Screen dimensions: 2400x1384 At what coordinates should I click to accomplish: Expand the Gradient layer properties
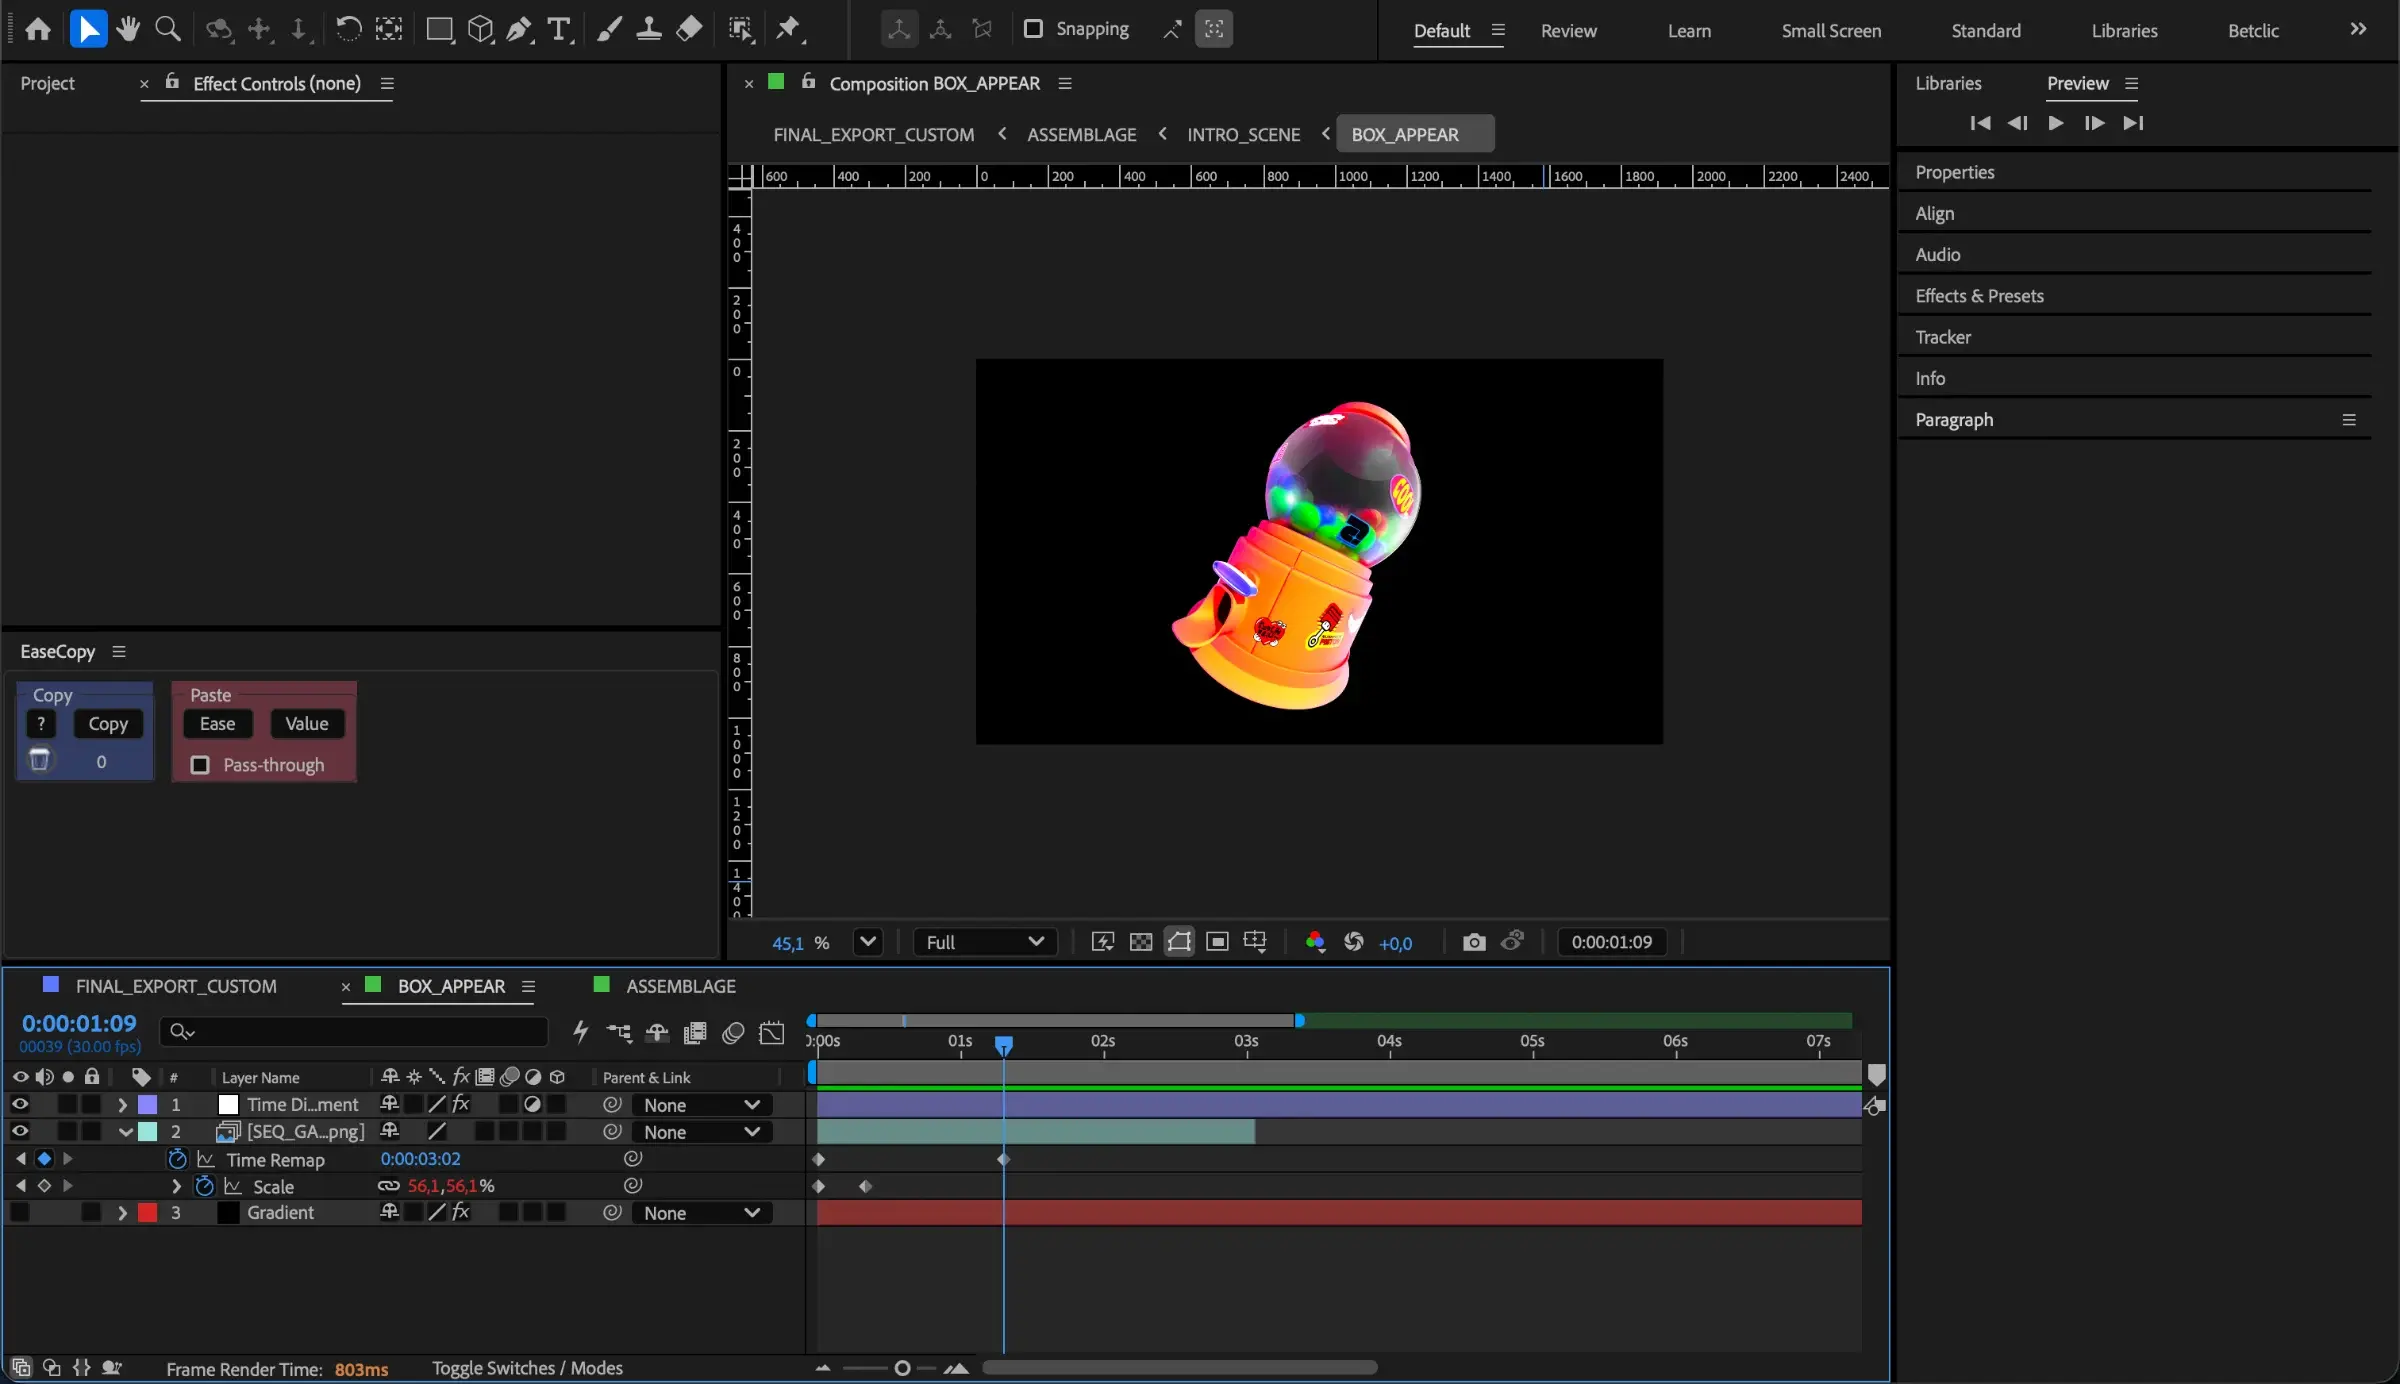[x=122, y=1212]
